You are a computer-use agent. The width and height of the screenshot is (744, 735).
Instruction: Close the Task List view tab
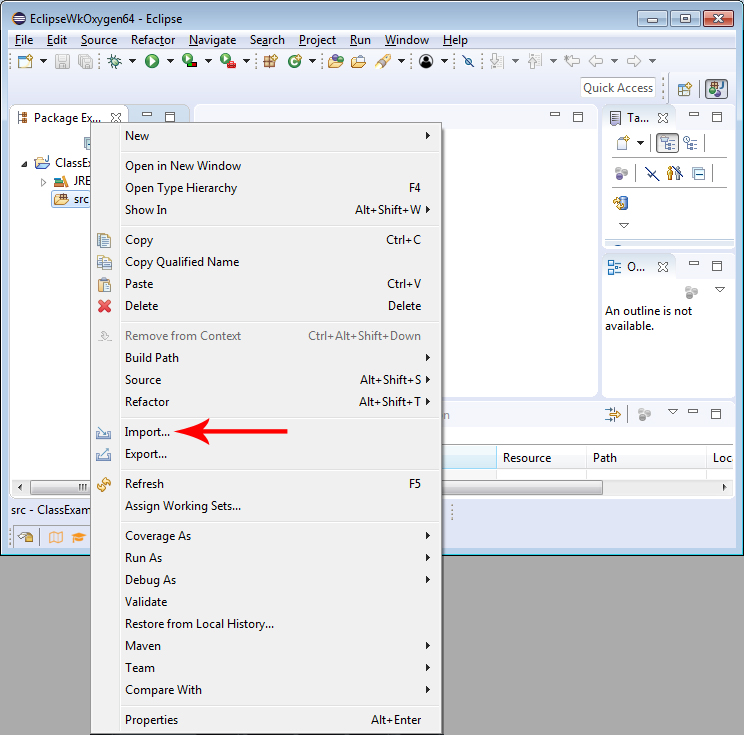(x=663, y=118)
